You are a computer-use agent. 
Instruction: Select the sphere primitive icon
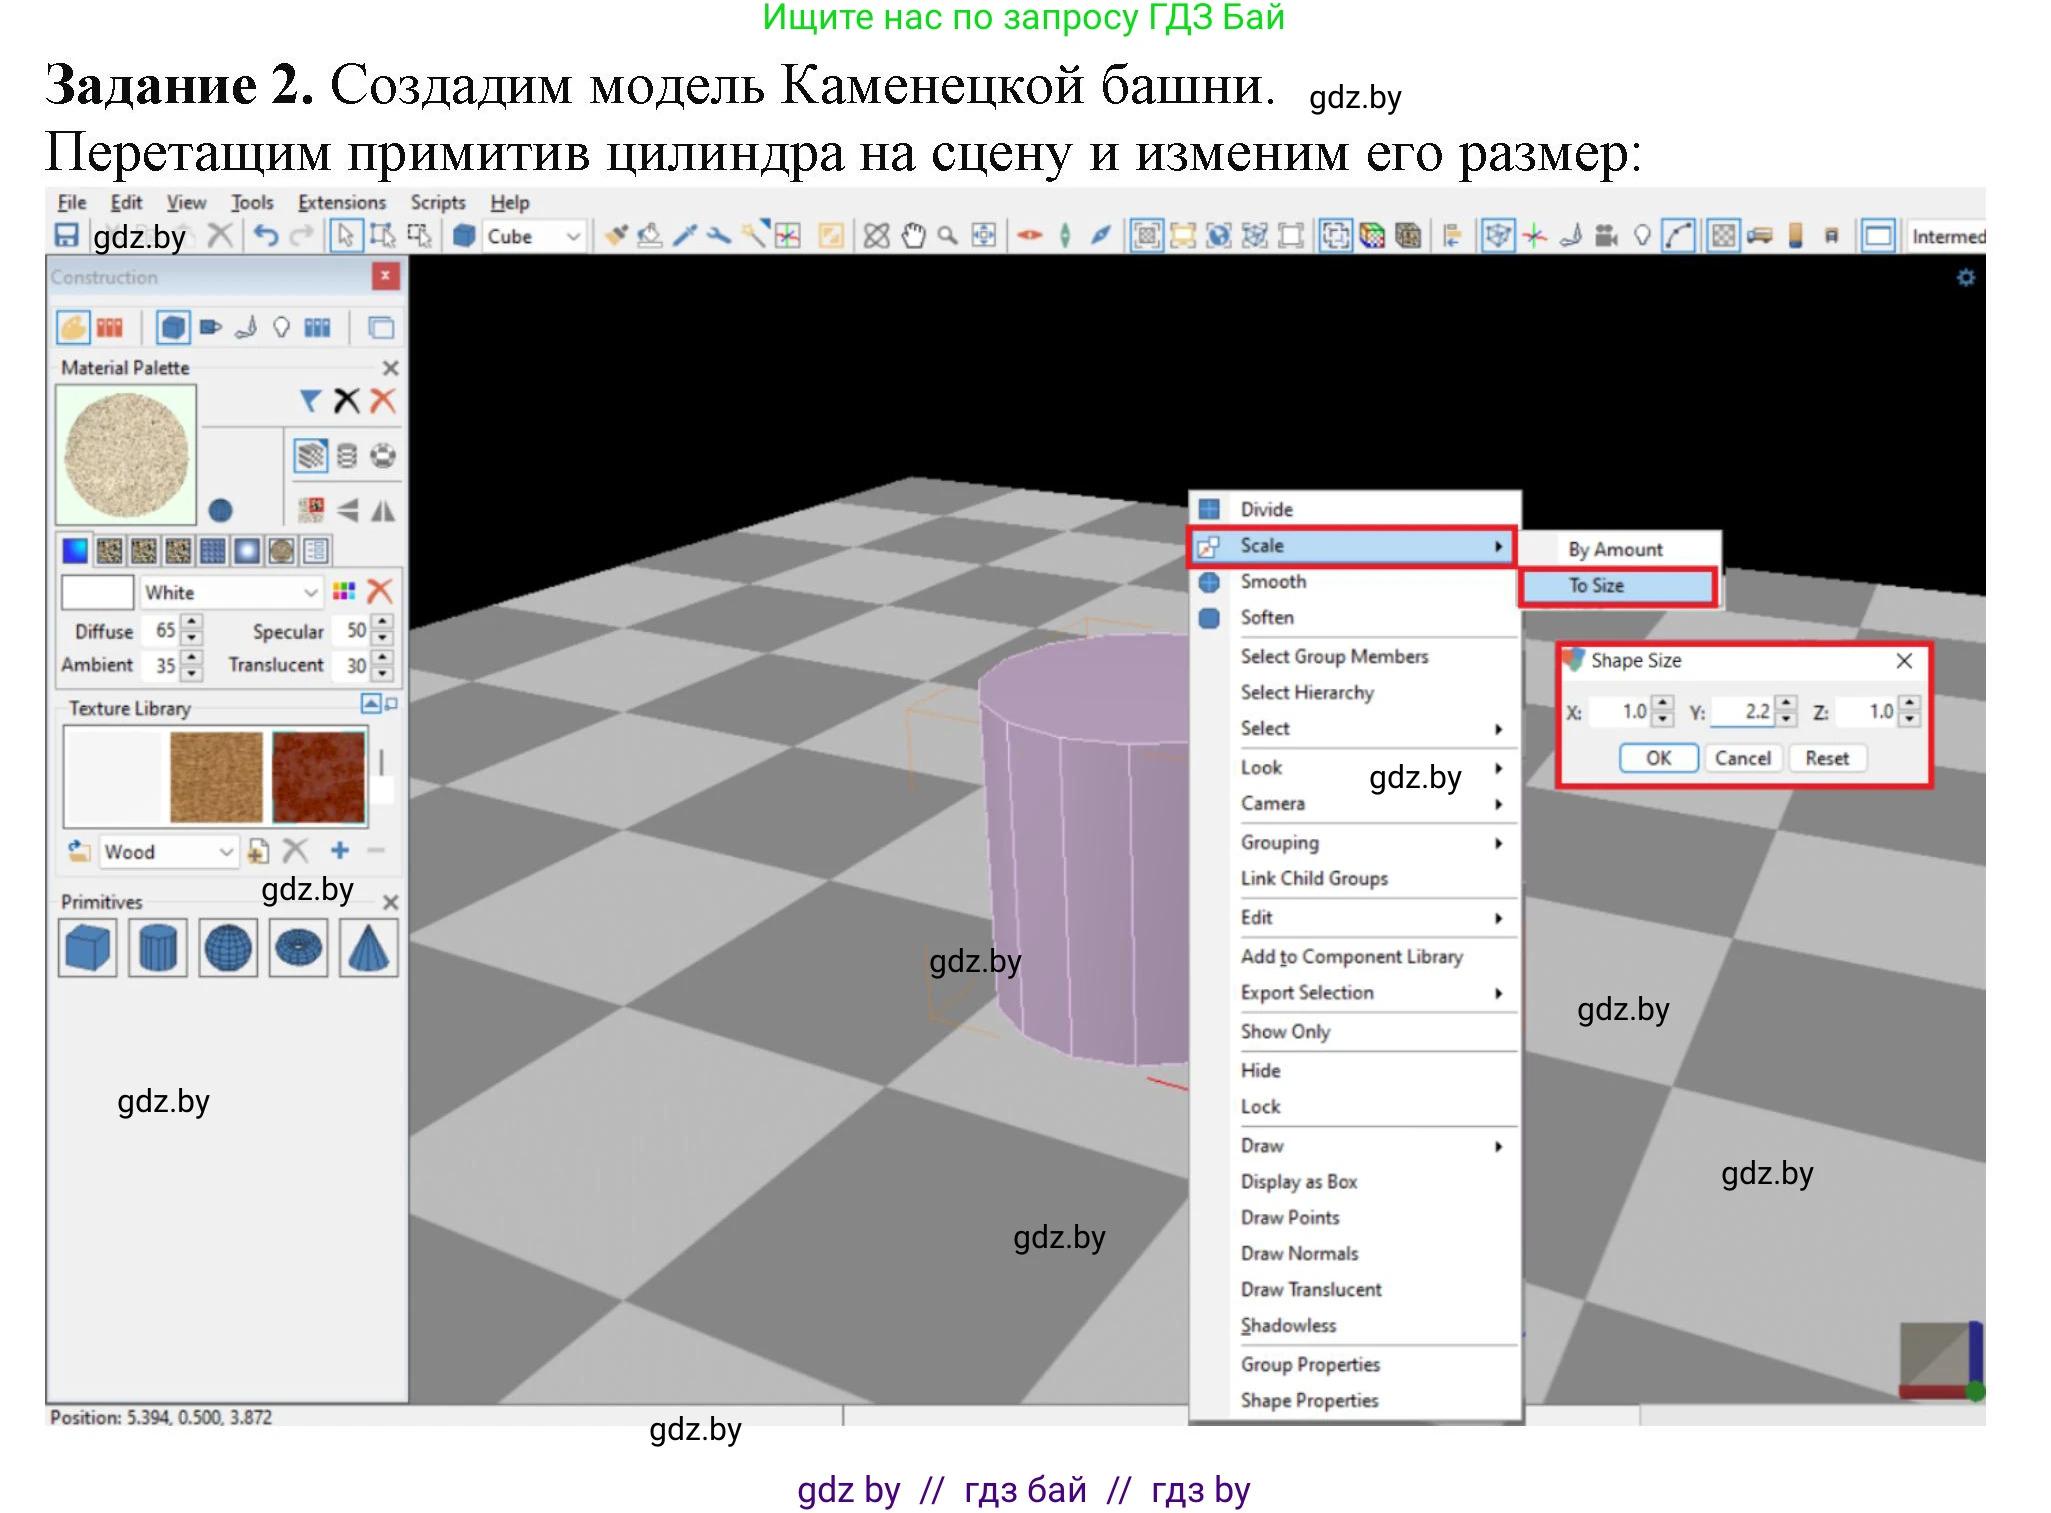tap(228, 948)
